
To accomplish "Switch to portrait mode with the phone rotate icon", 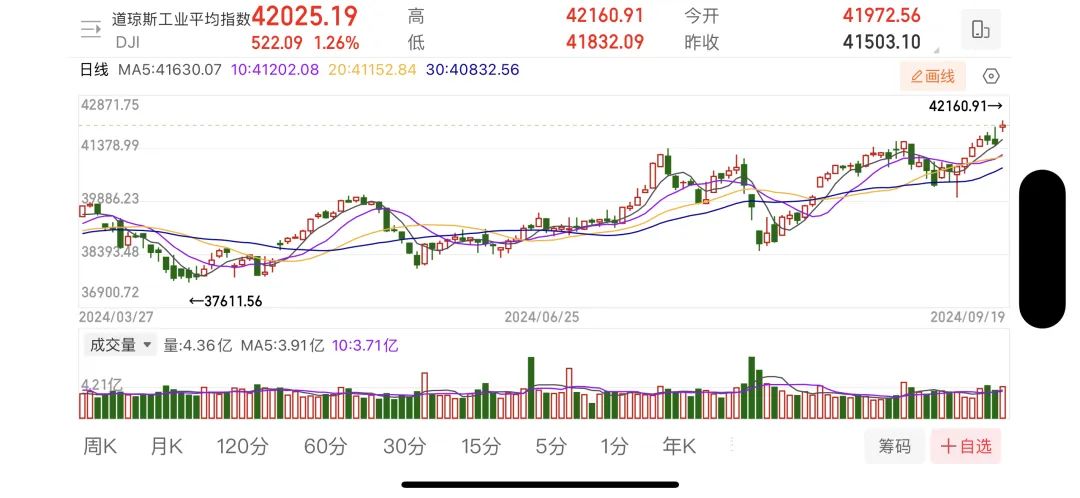I will [x=981, y=30].
